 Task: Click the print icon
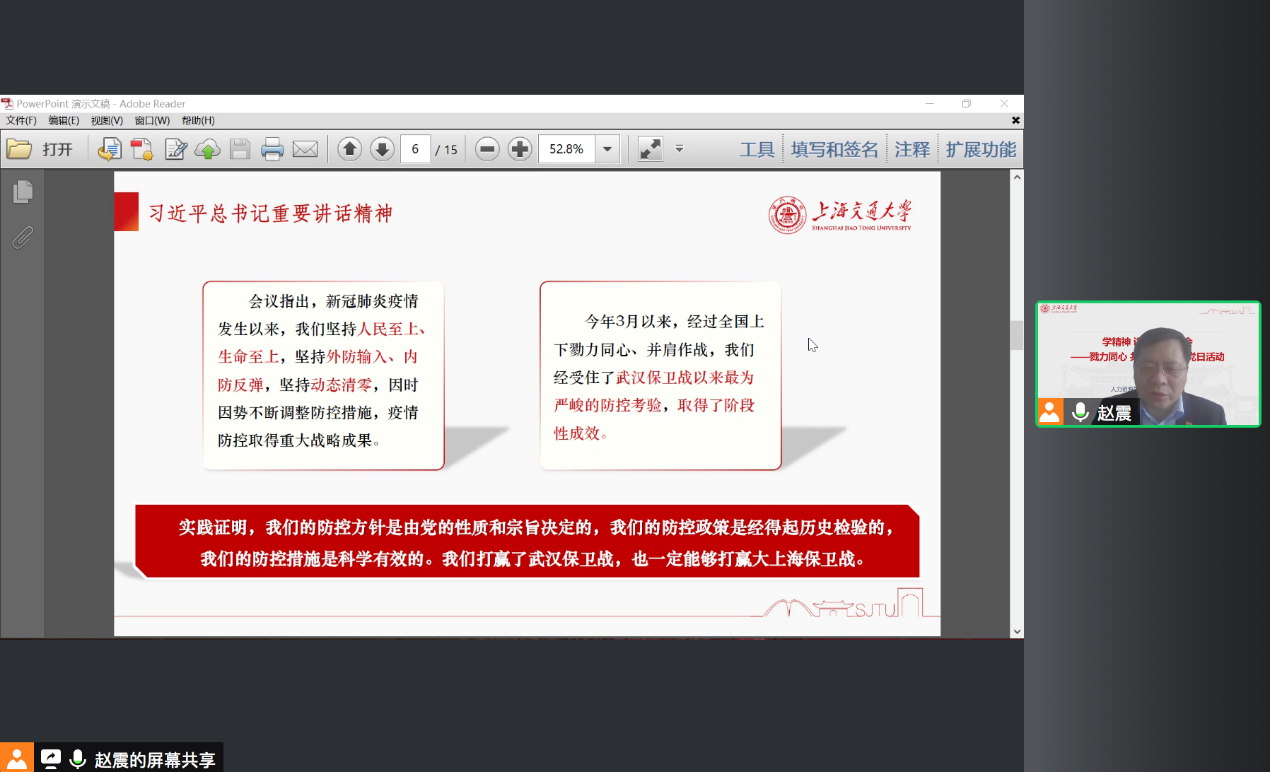272,149
